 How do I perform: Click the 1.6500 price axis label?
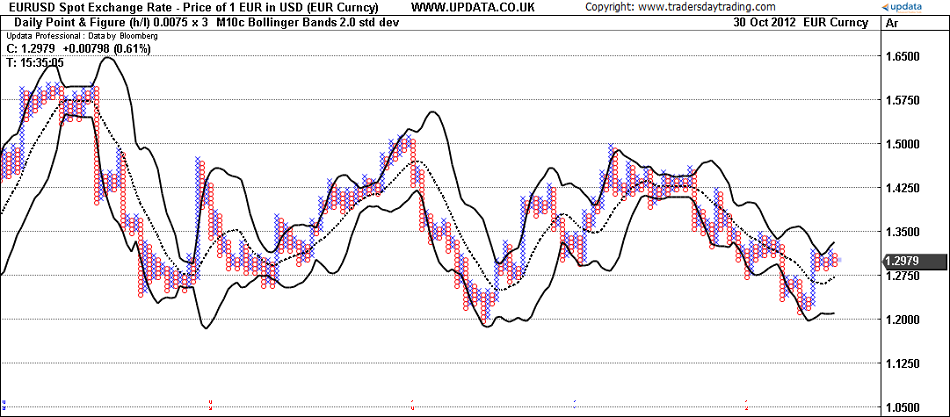[902, 57]
